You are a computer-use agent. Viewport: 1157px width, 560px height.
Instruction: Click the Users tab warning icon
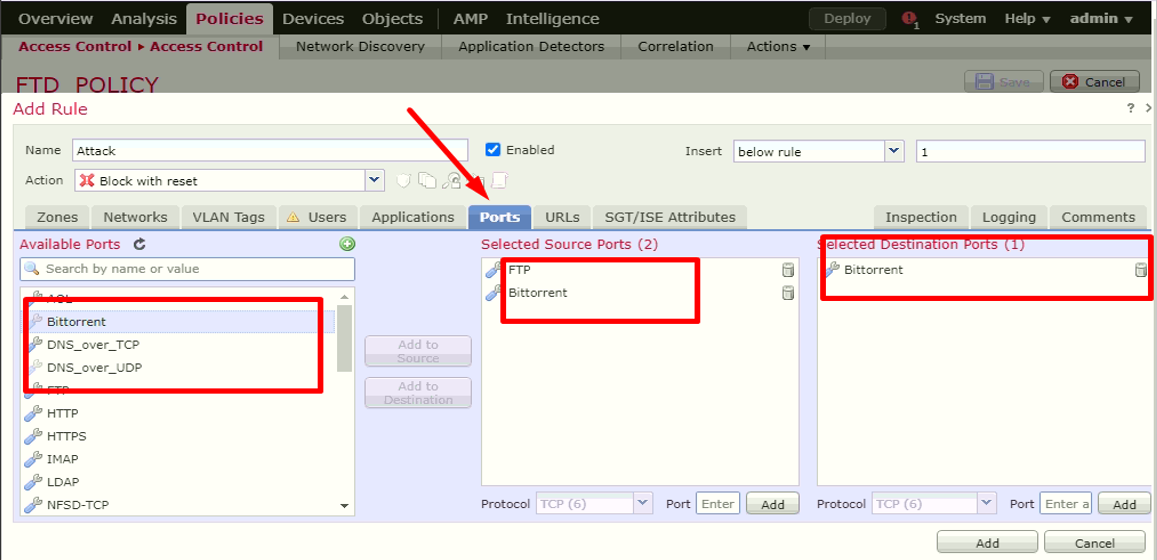click(x=293, y=217)
